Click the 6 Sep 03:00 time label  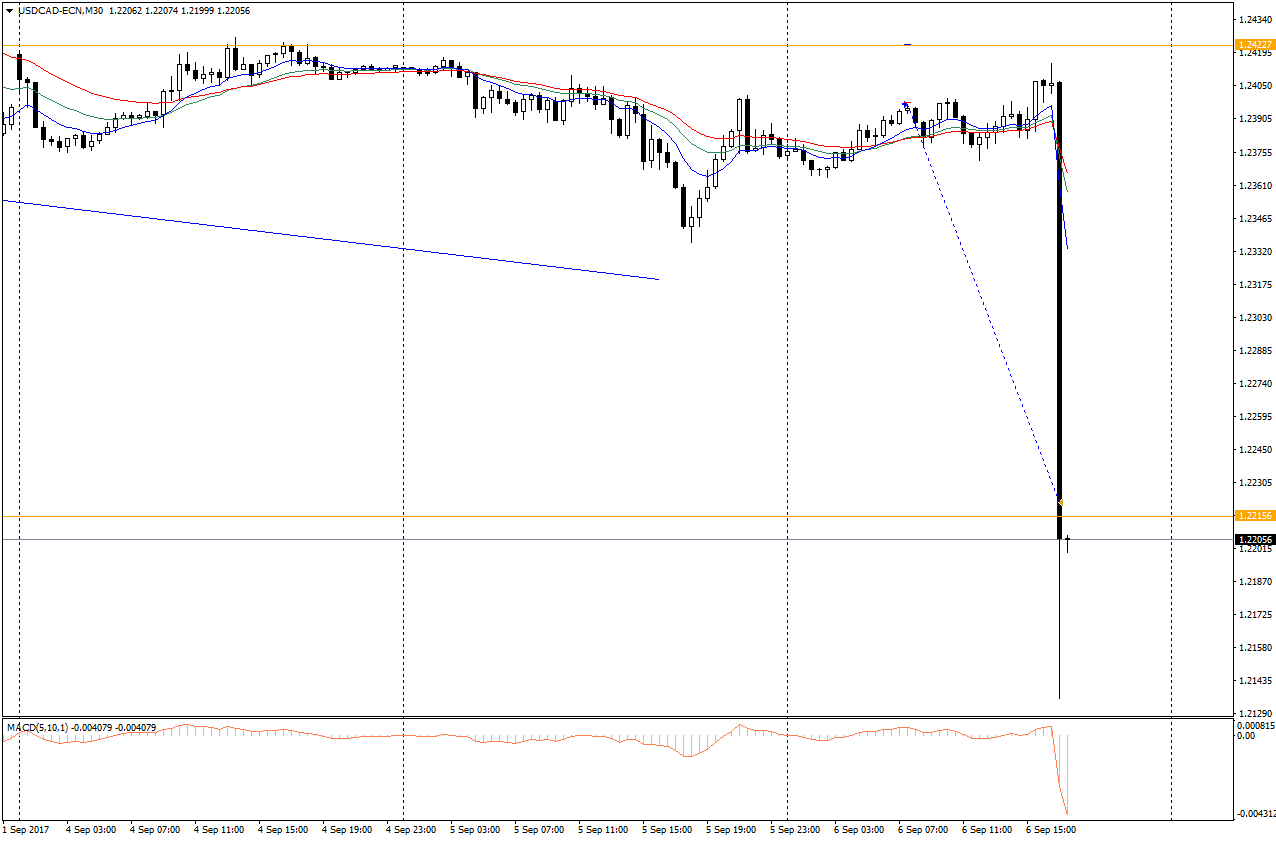point(859,829)
